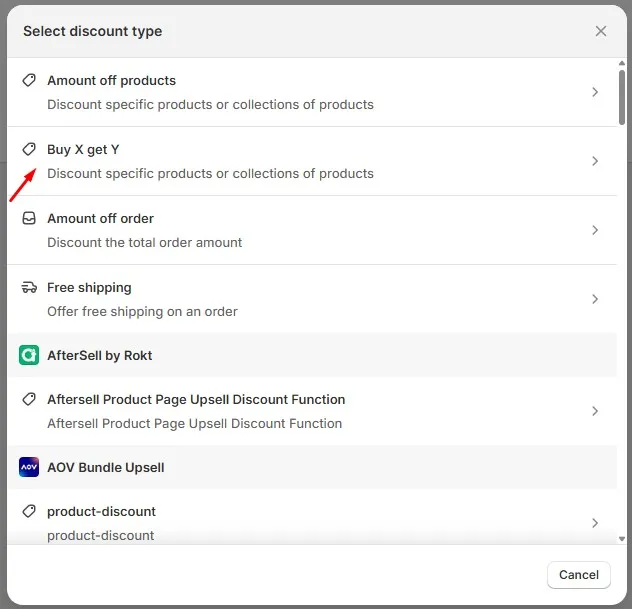Select the Amount off products discount type
Image resolution: width=632 pixels, height=609 pixels.
[x=312, y=92]
